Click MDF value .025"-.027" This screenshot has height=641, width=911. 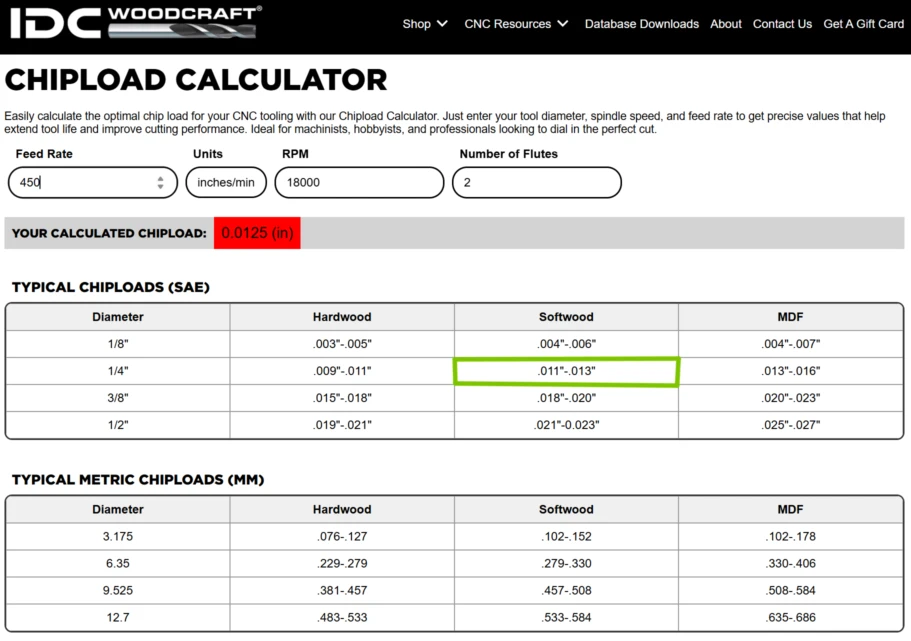(x=791, y=425)
